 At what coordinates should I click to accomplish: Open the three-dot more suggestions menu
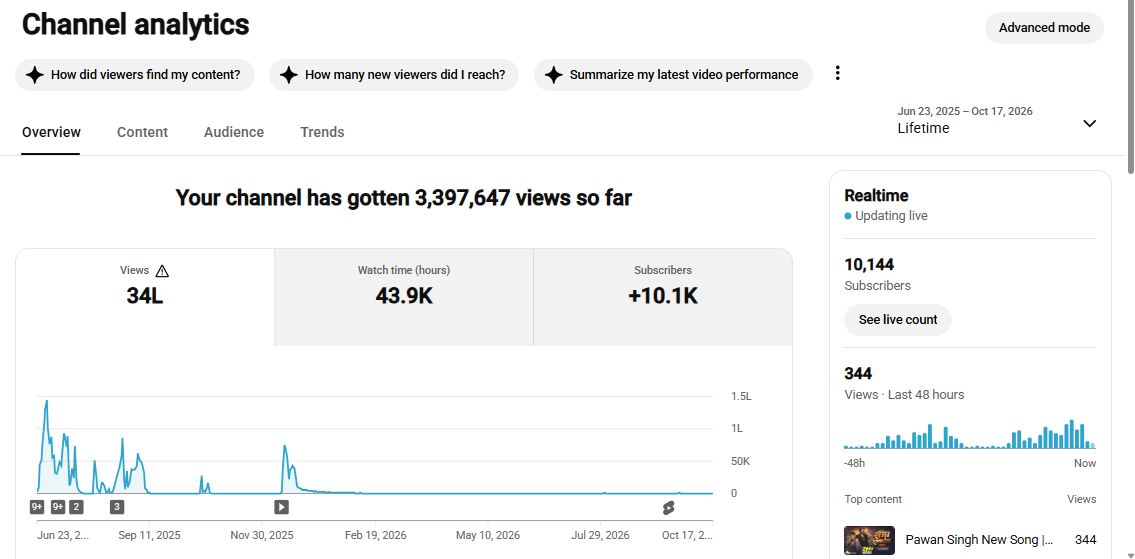click(x=837, y=73)
